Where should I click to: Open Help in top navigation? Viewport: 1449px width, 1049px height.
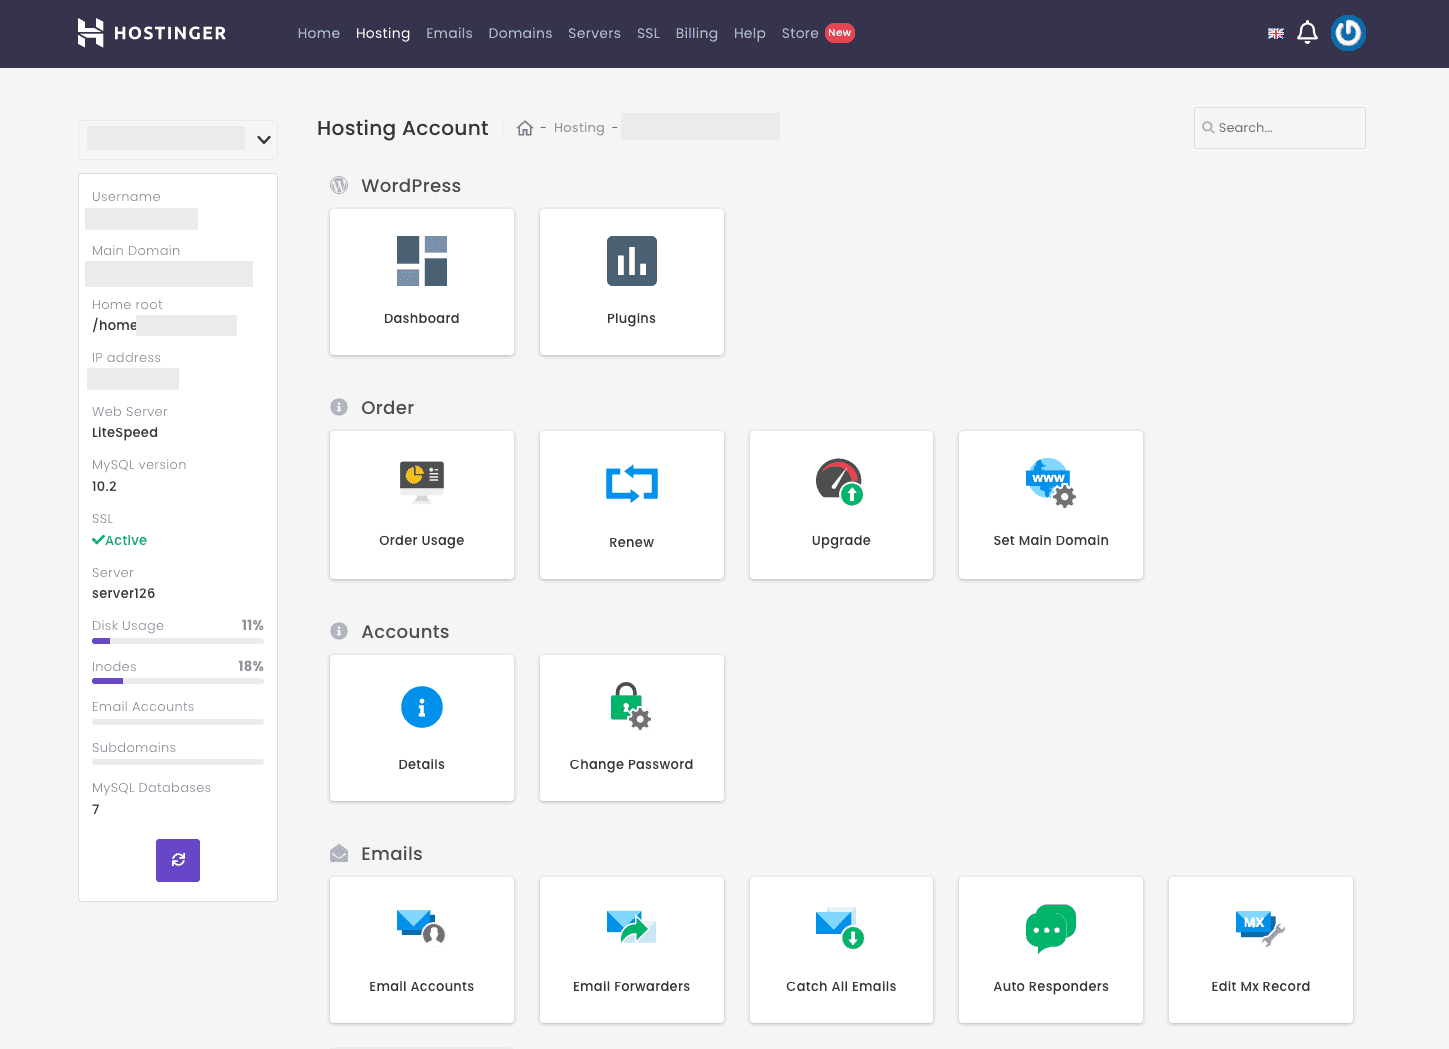click(750, 33)
